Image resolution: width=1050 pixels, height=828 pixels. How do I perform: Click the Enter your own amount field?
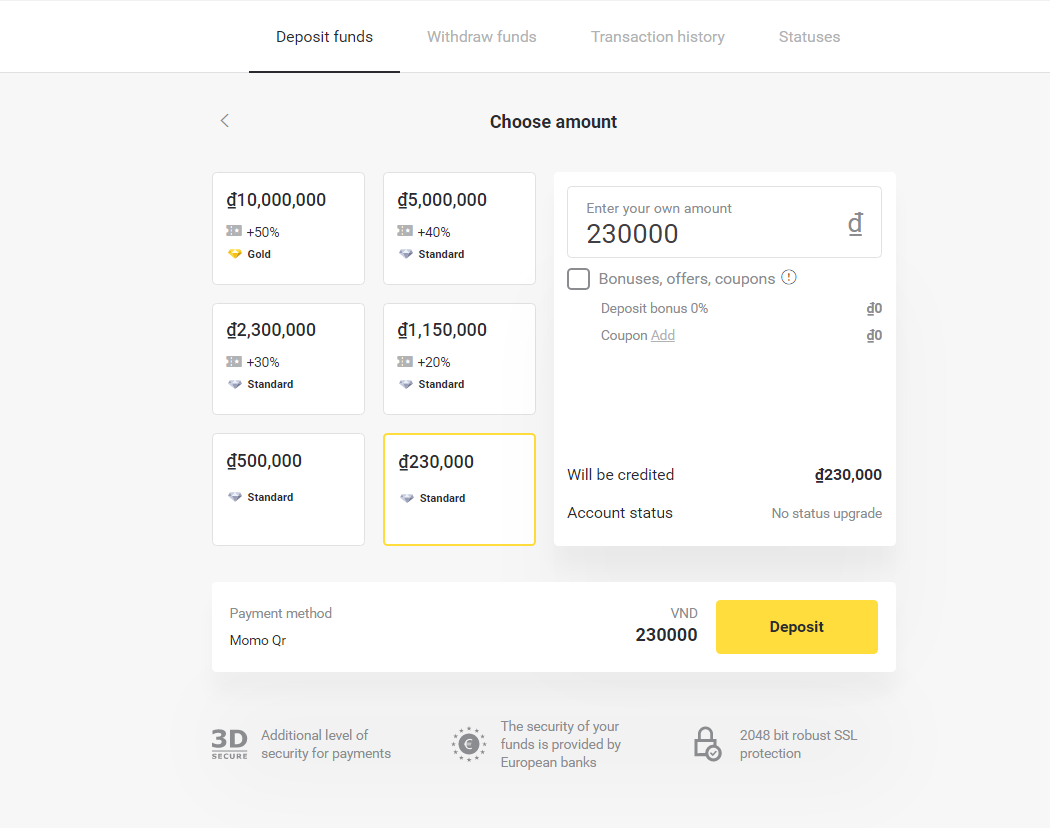[x=725, y=222]
